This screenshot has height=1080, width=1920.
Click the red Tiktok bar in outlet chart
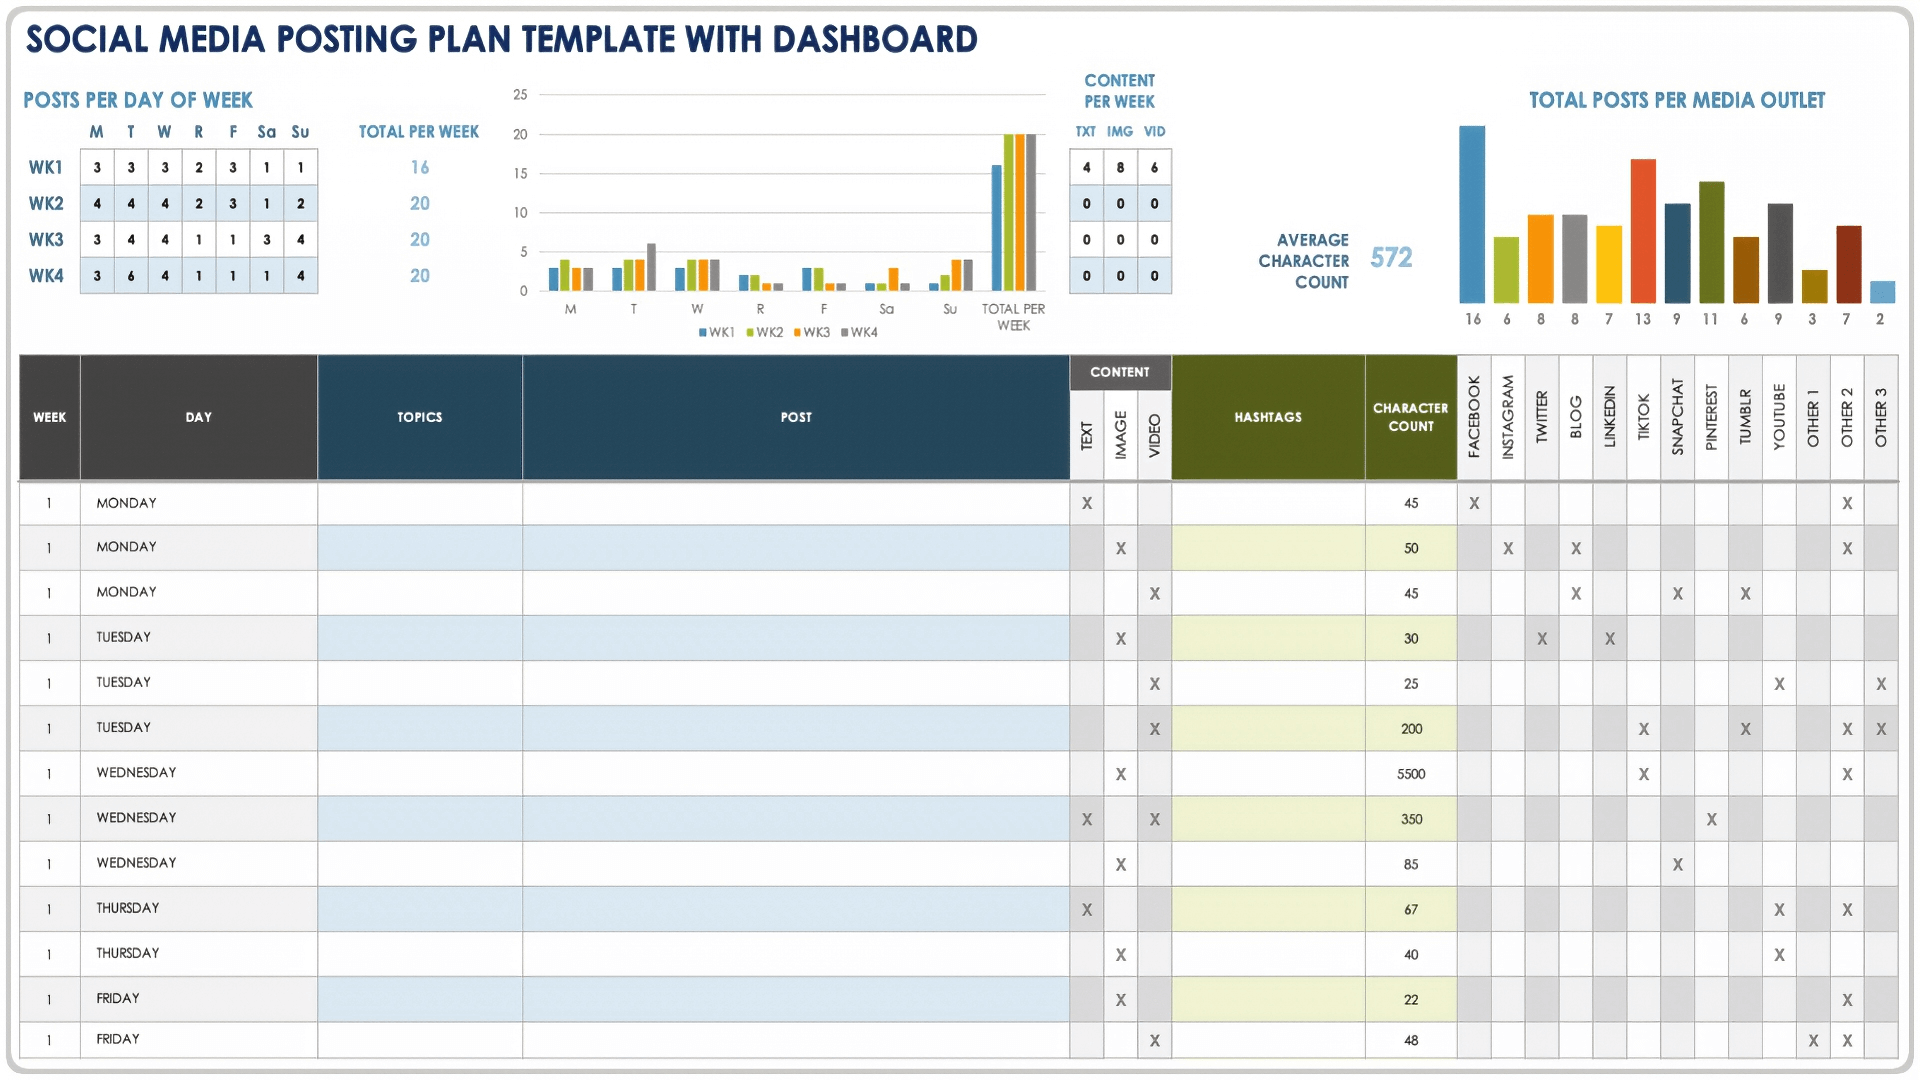click(1643, 230)
